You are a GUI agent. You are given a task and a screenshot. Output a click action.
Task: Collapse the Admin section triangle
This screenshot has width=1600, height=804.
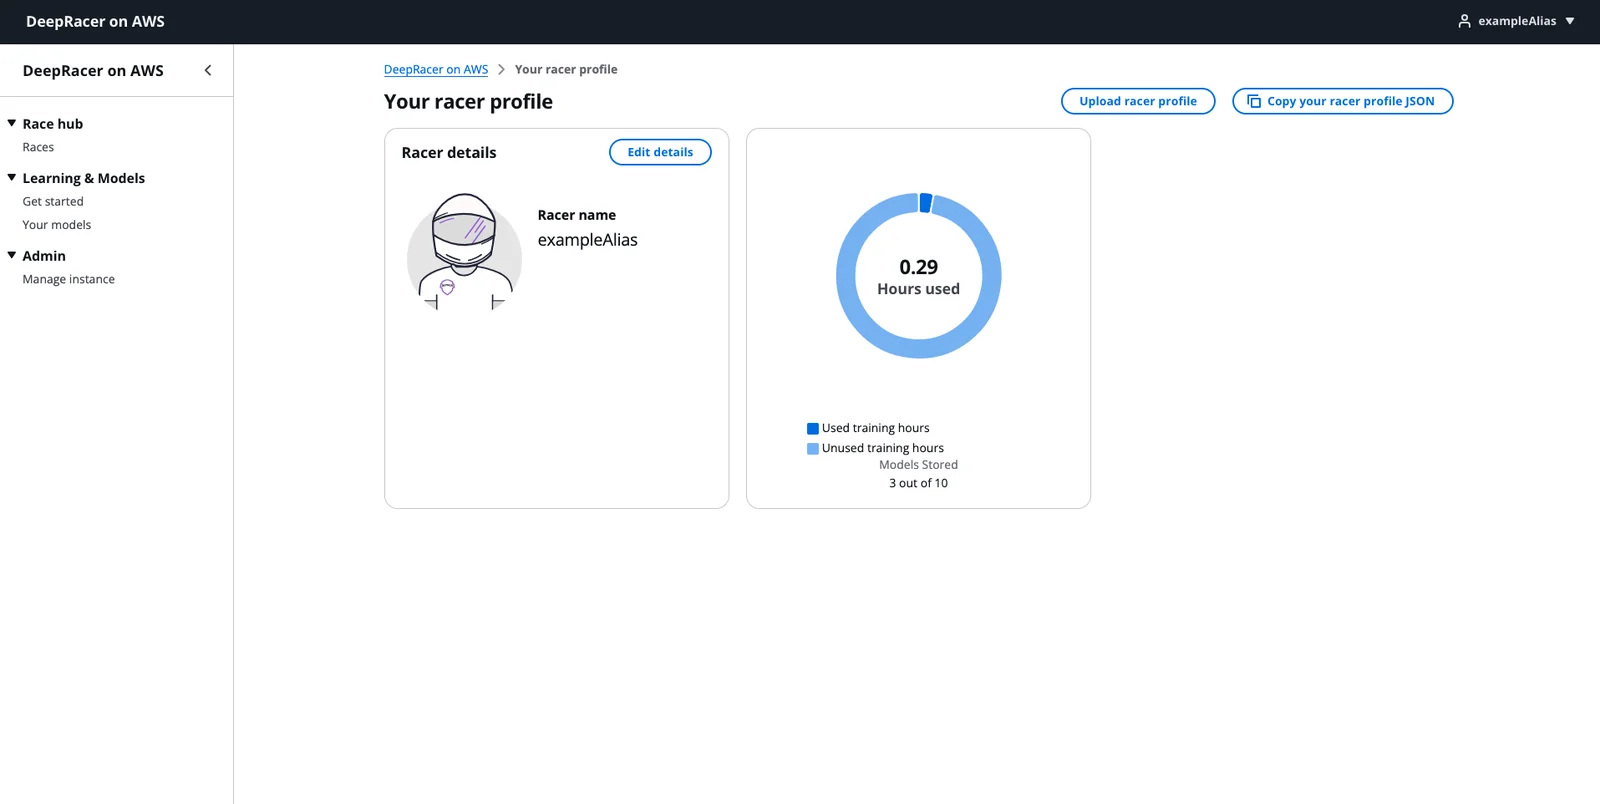(x=12, y=255)
